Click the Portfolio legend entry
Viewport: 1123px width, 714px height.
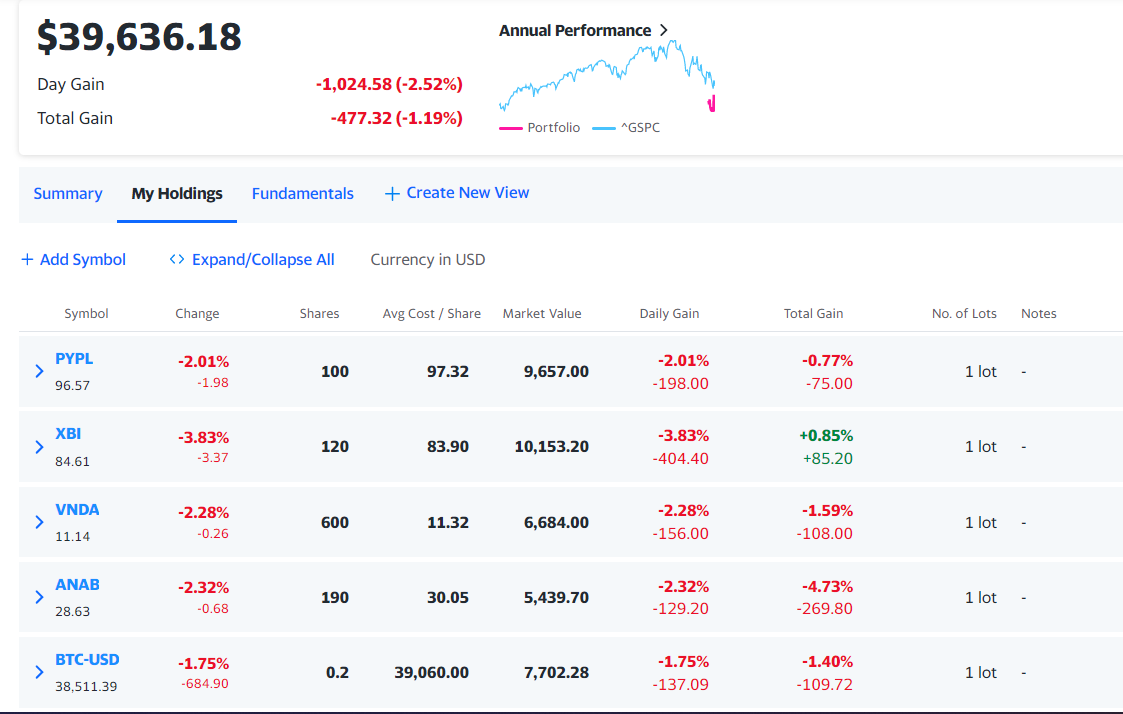click(540, 127)
